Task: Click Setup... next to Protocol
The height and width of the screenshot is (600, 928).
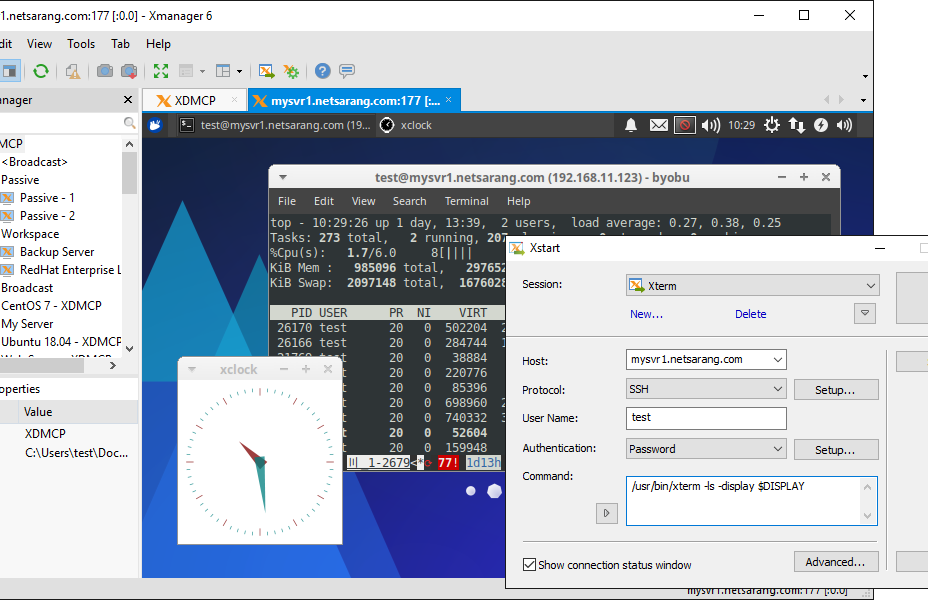Action: point(836,389)
